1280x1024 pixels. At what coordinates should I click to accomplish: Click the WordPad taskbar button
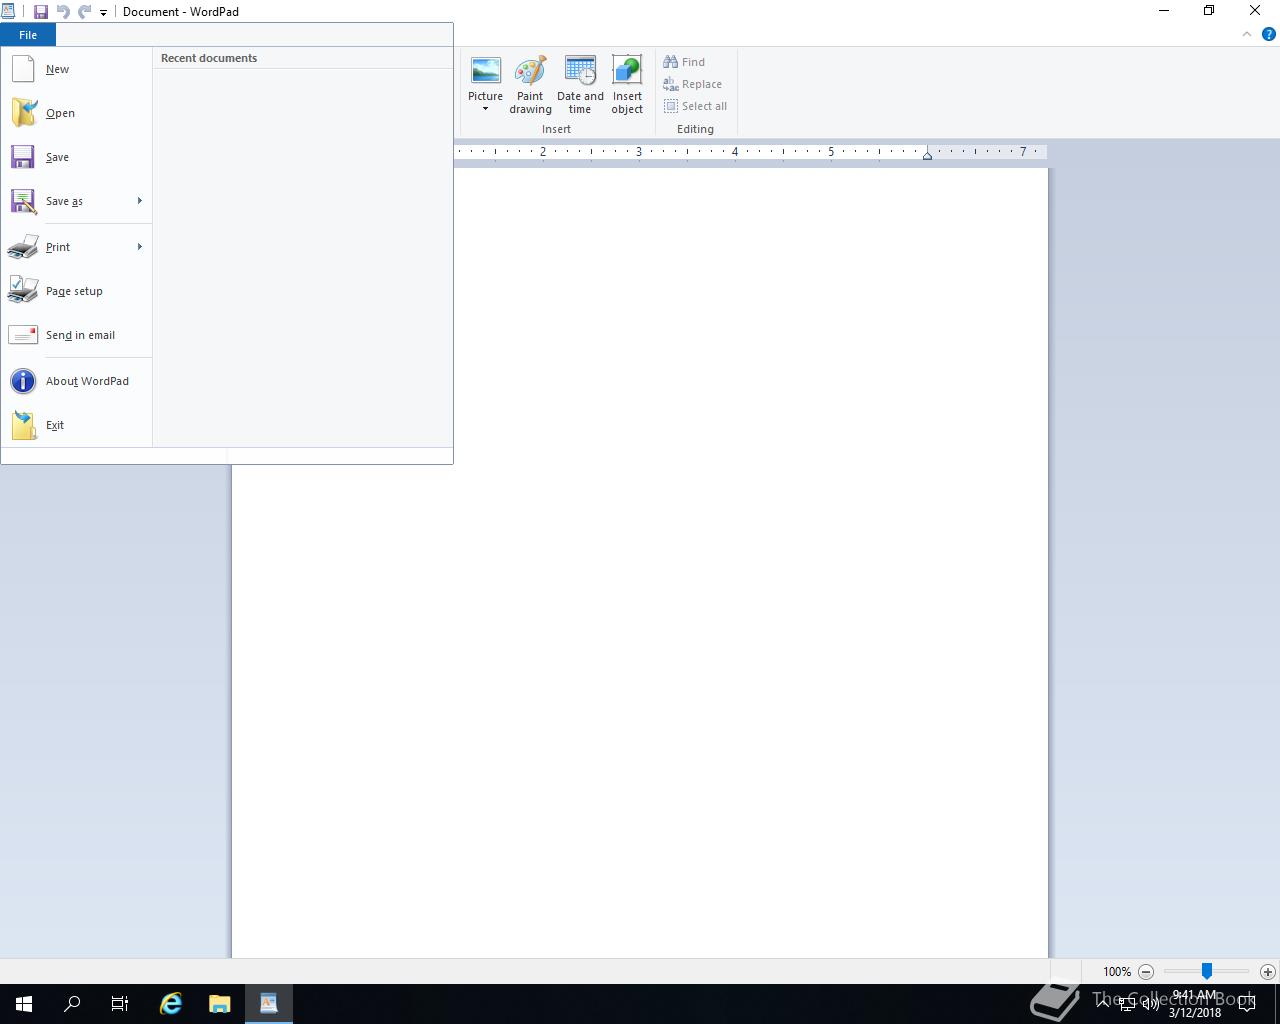pyautogui.click(x=268, y=1004)
